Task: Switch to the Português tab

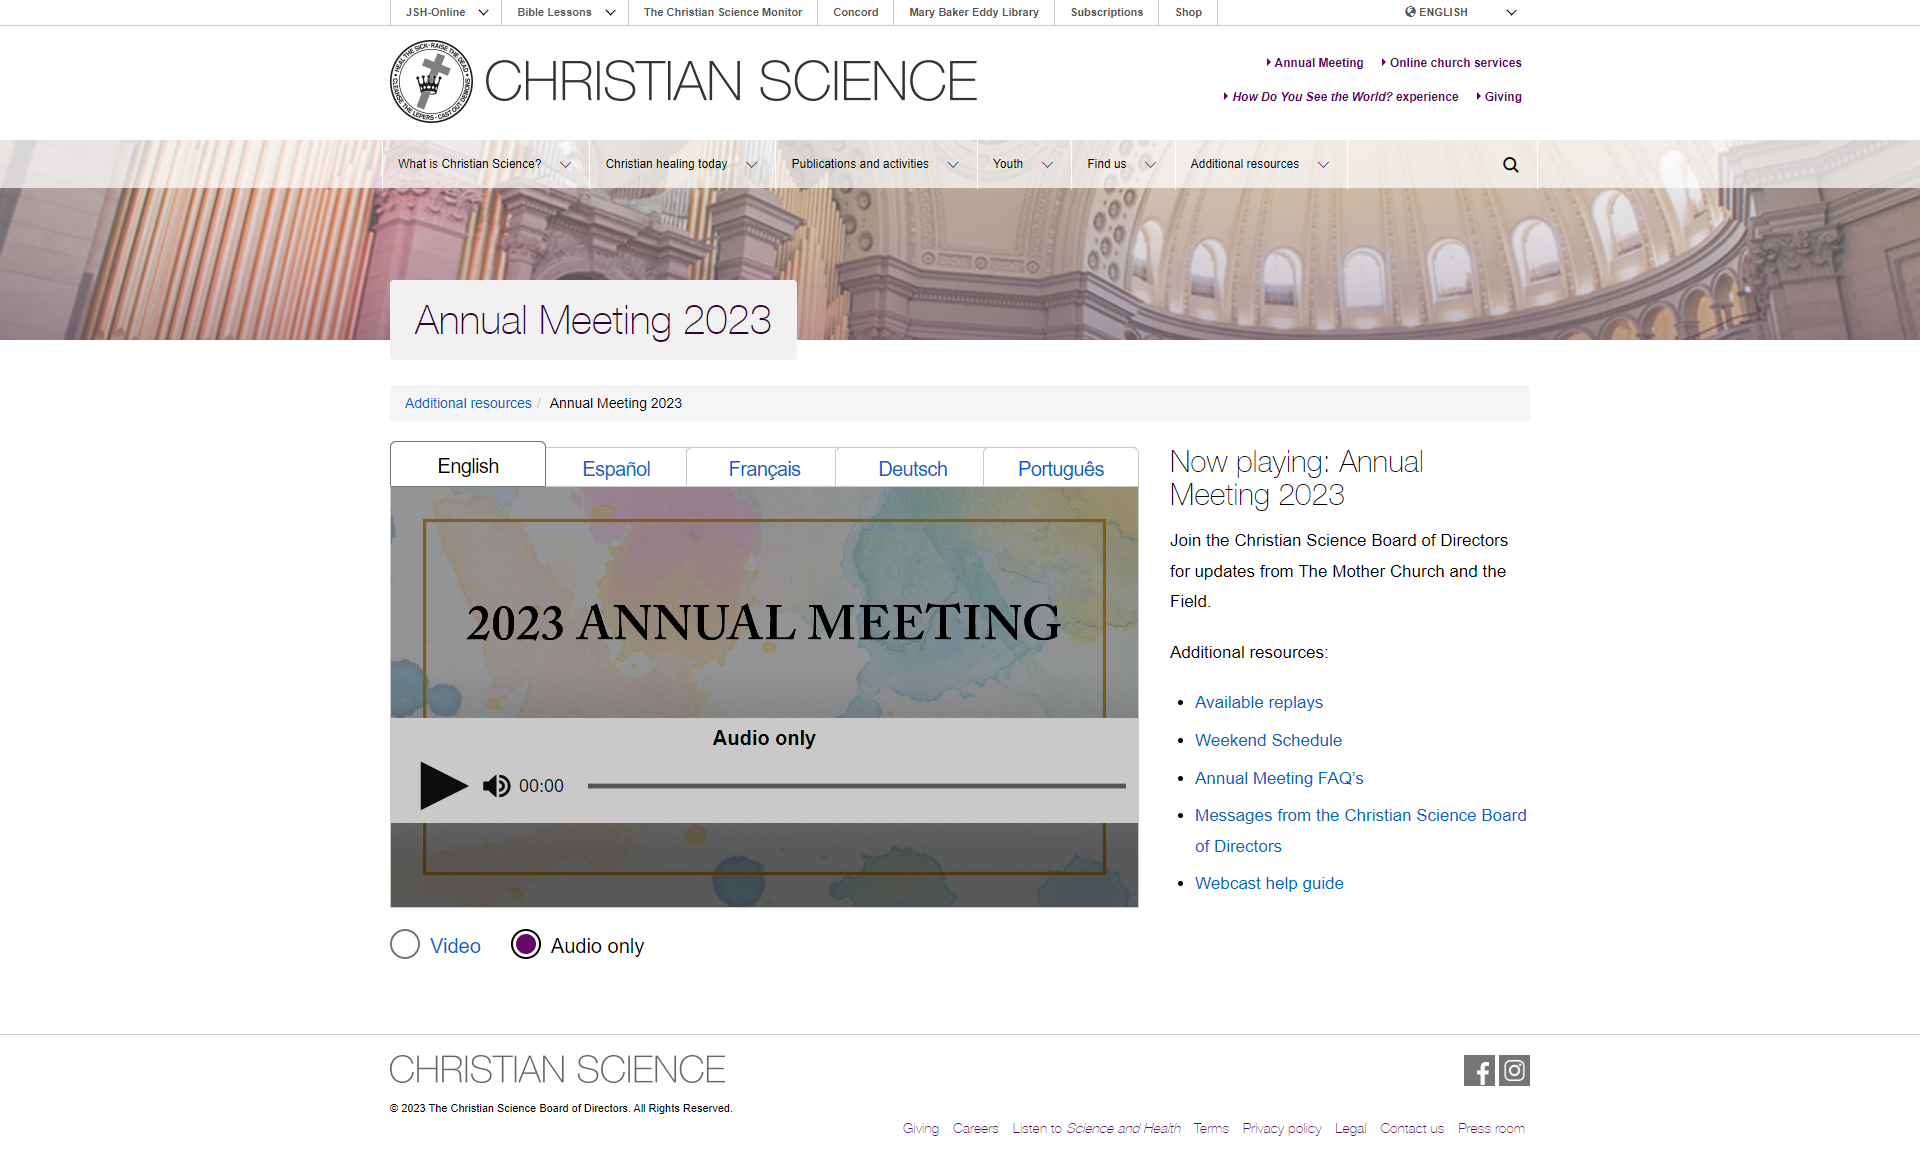Action: 1061,469
